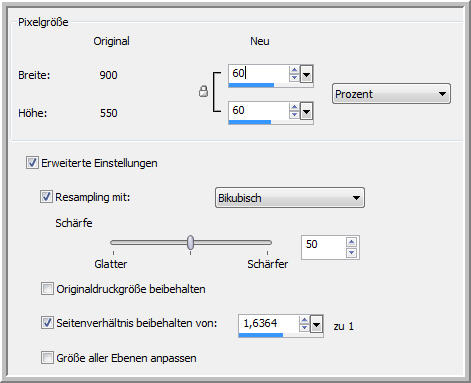Screen dimensions: 471x383
Task: Open the height field dropdown arrow
Action: click(306, 111)
